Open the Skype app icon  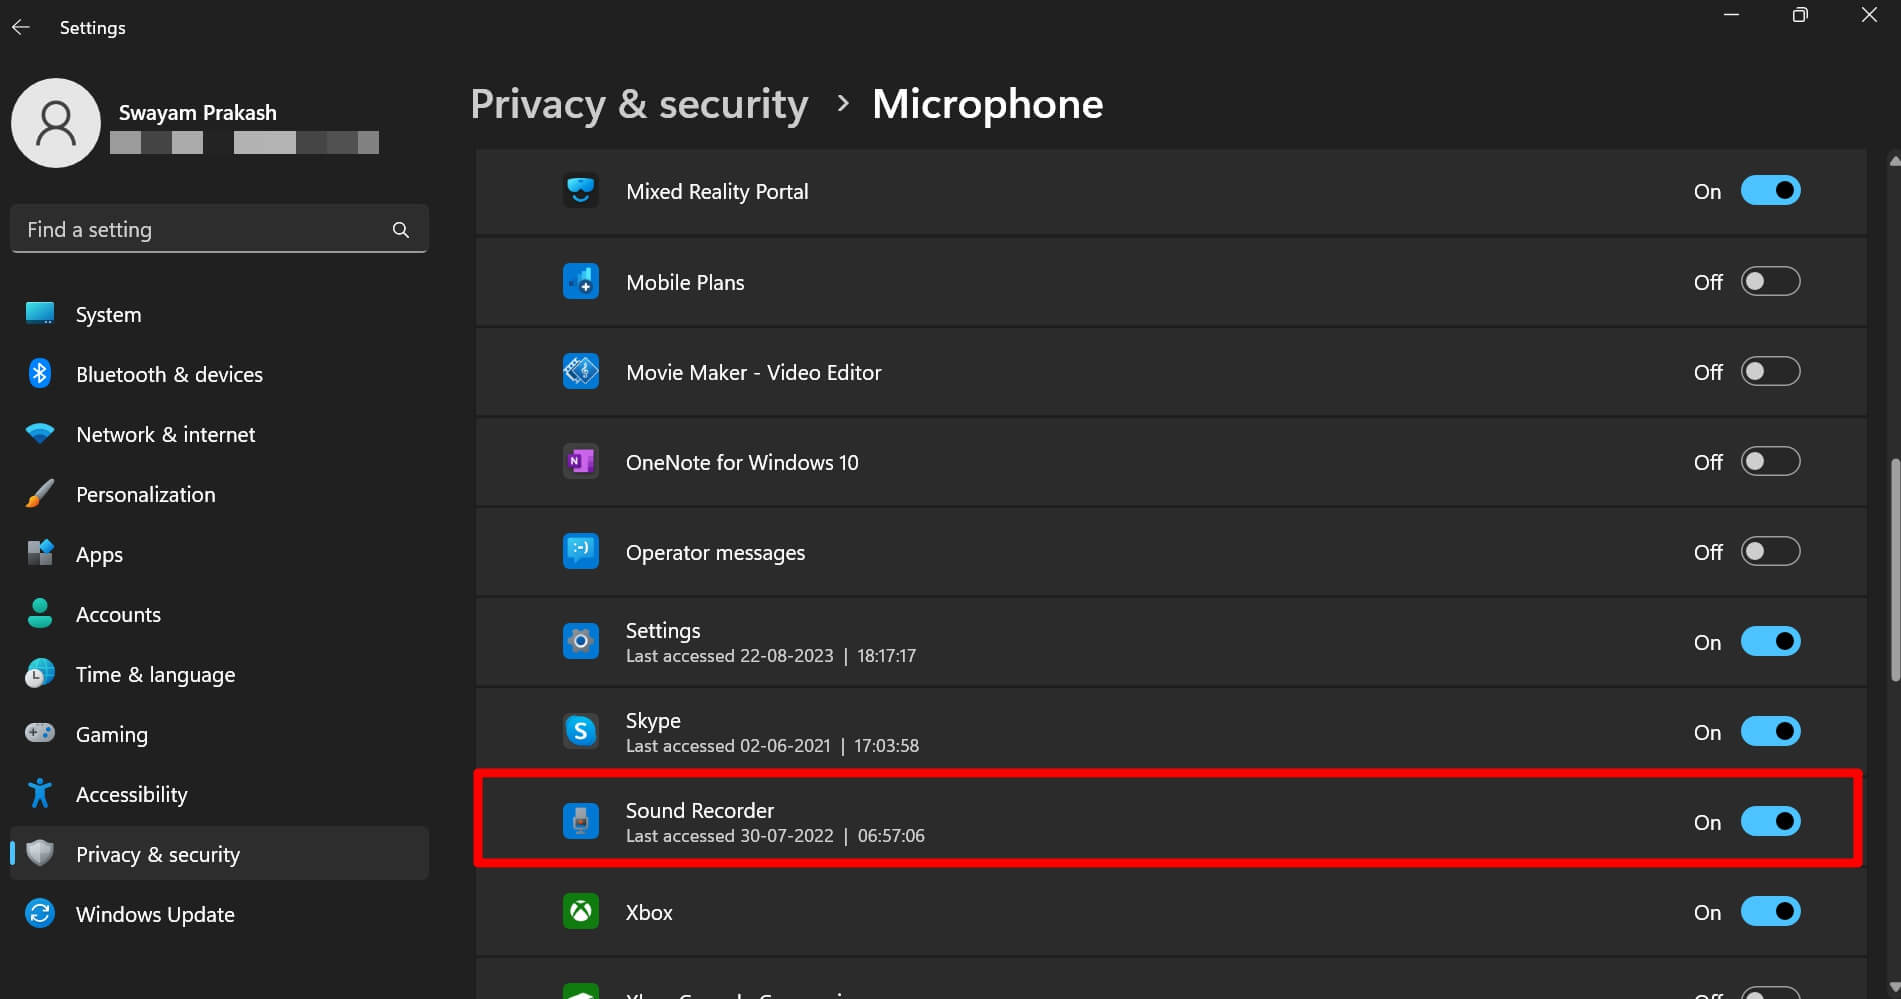point(580,731)
